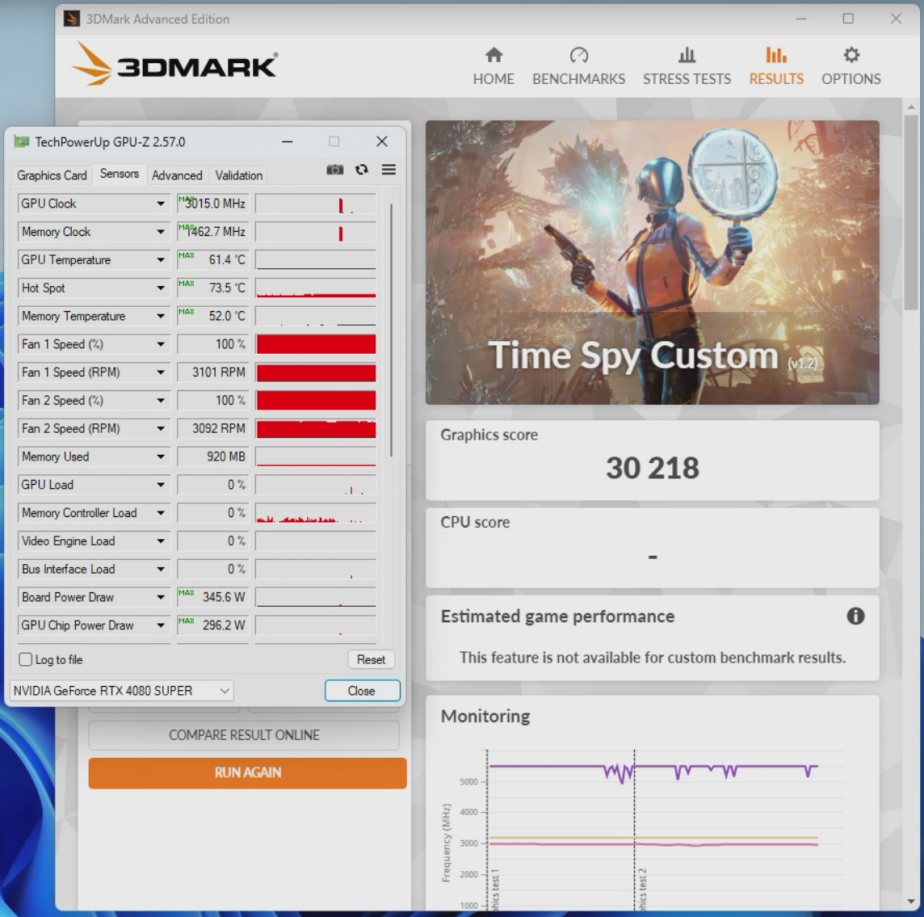Enable the Log to file checkbox
Viewport: 924px width, 917px height.
pyautogui.click(x=26, y=660)
